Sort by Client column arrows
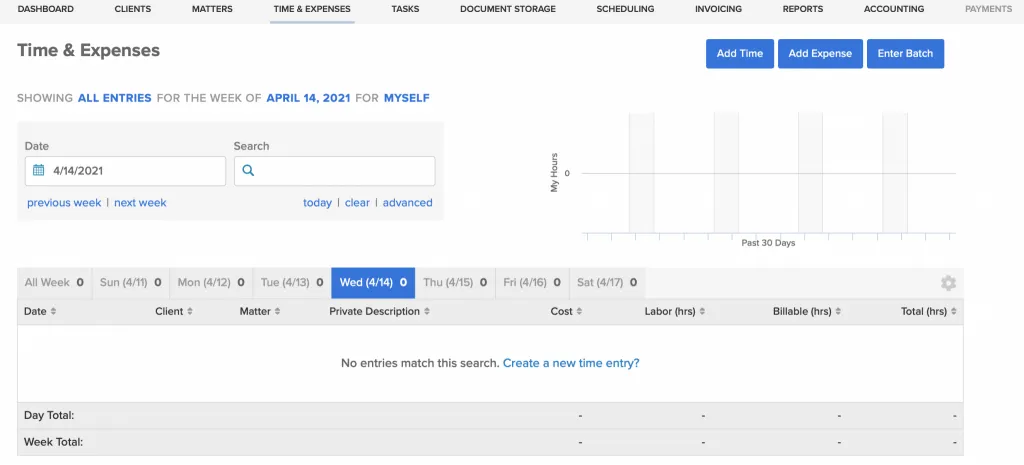This screenshot has width=1024, height=465. click(189, 312)
